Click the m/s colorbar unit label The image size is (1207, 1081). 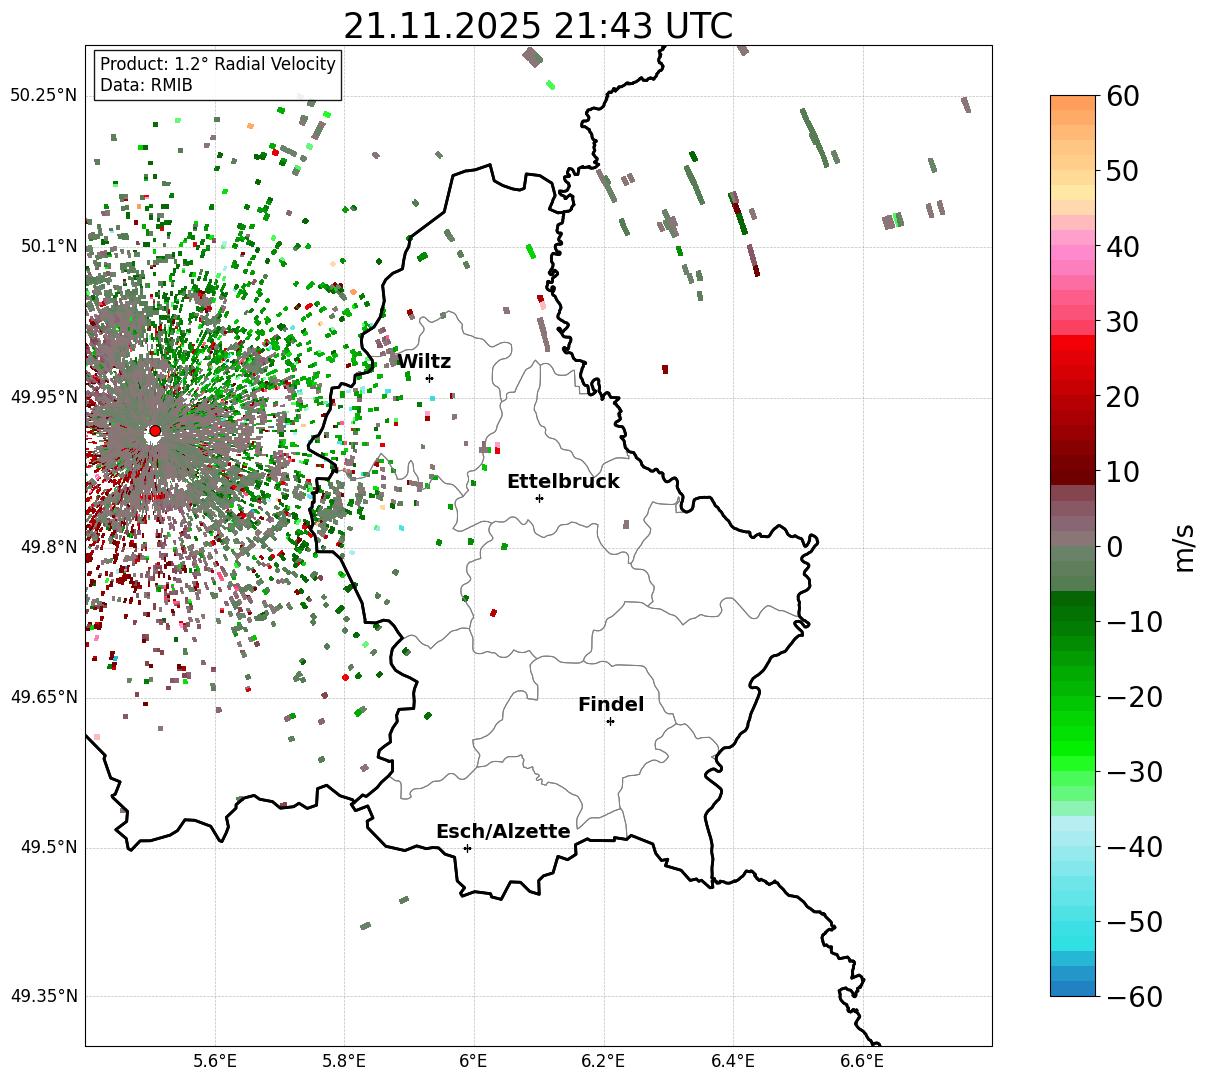tap(1185, 546)
